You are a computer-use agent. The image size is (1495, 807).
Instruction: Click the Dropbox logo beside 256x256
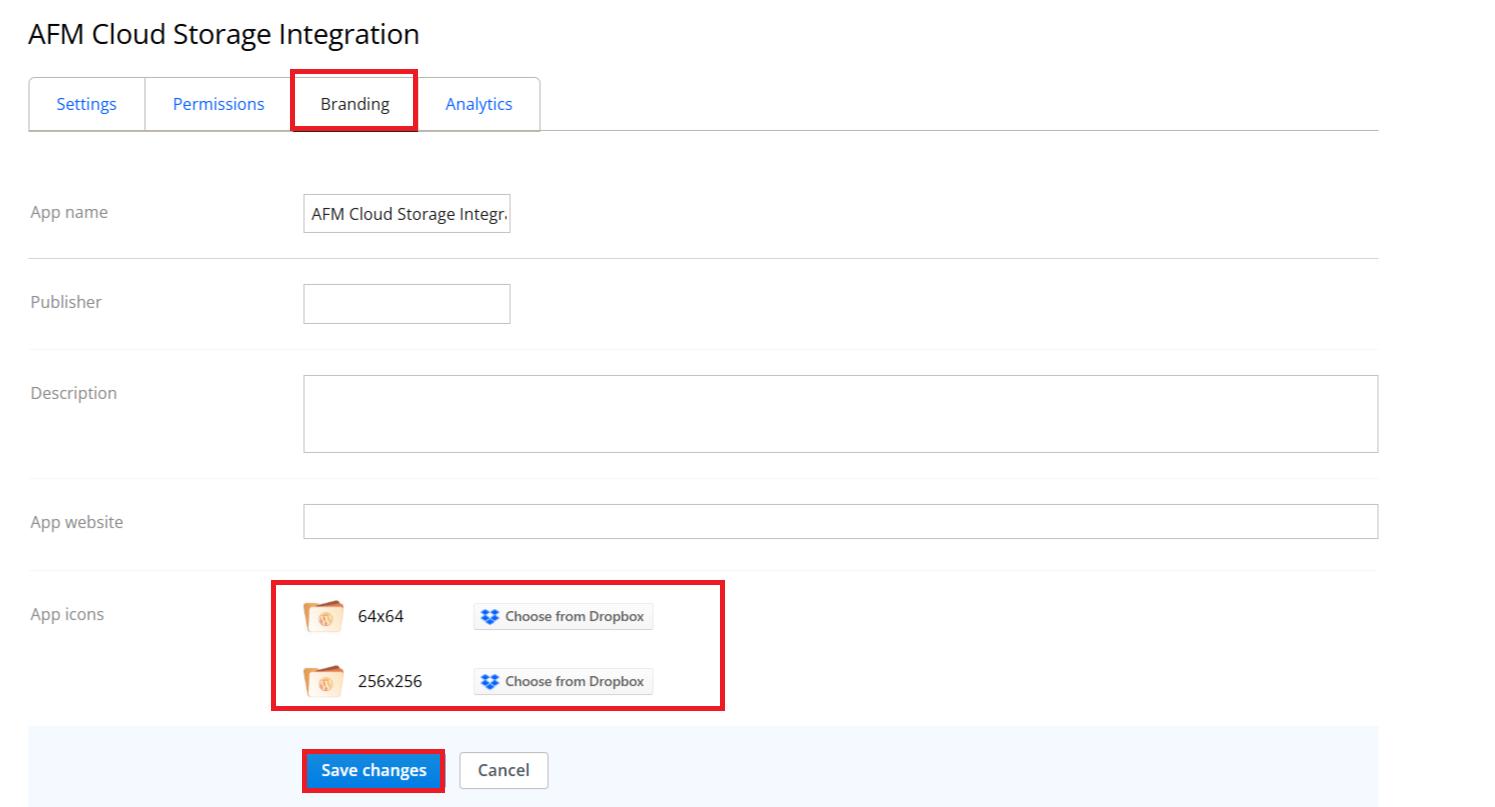pos(490,682)
